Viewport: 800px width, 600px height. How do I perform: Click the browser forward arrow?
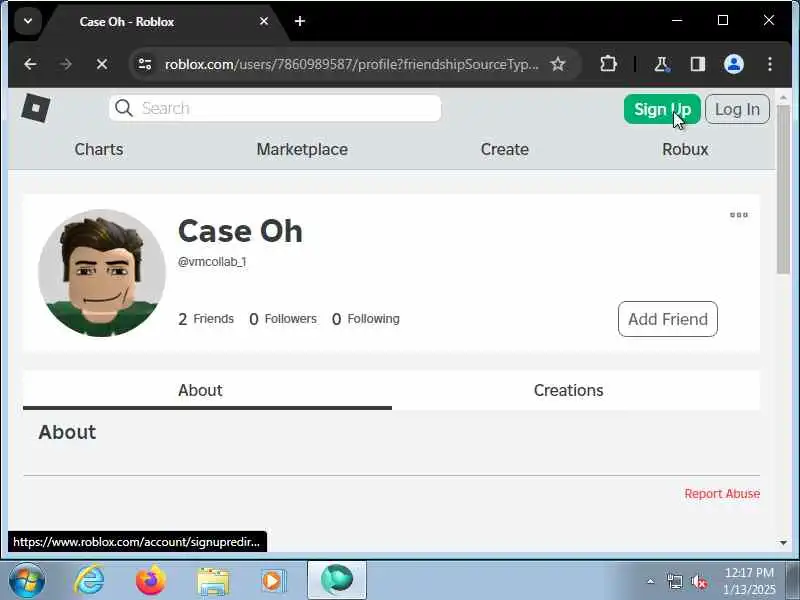pyautogui.click(x=66, y=64)
